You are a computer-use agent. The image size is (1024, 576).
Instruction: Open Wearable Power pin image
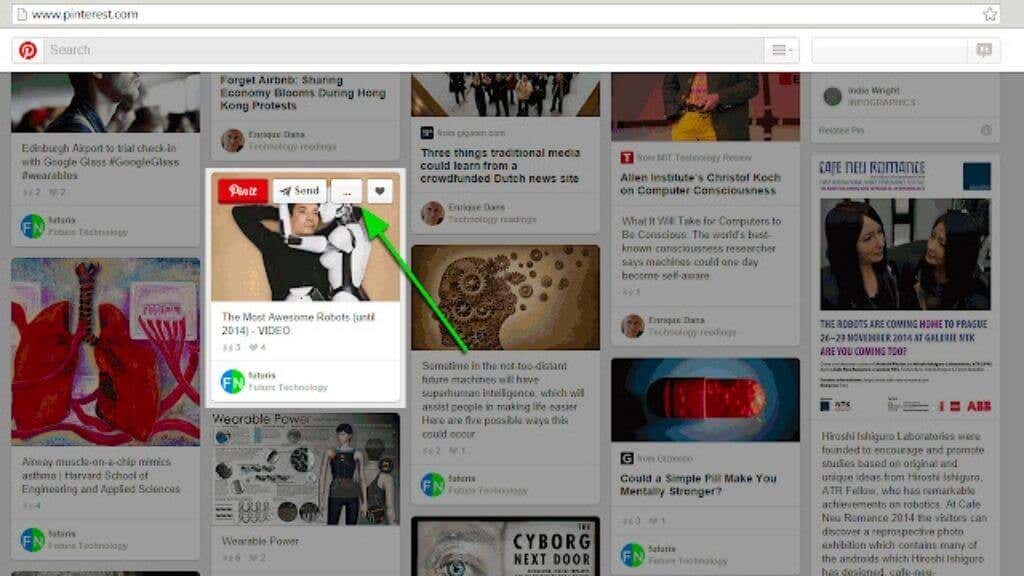click(305, 469)
